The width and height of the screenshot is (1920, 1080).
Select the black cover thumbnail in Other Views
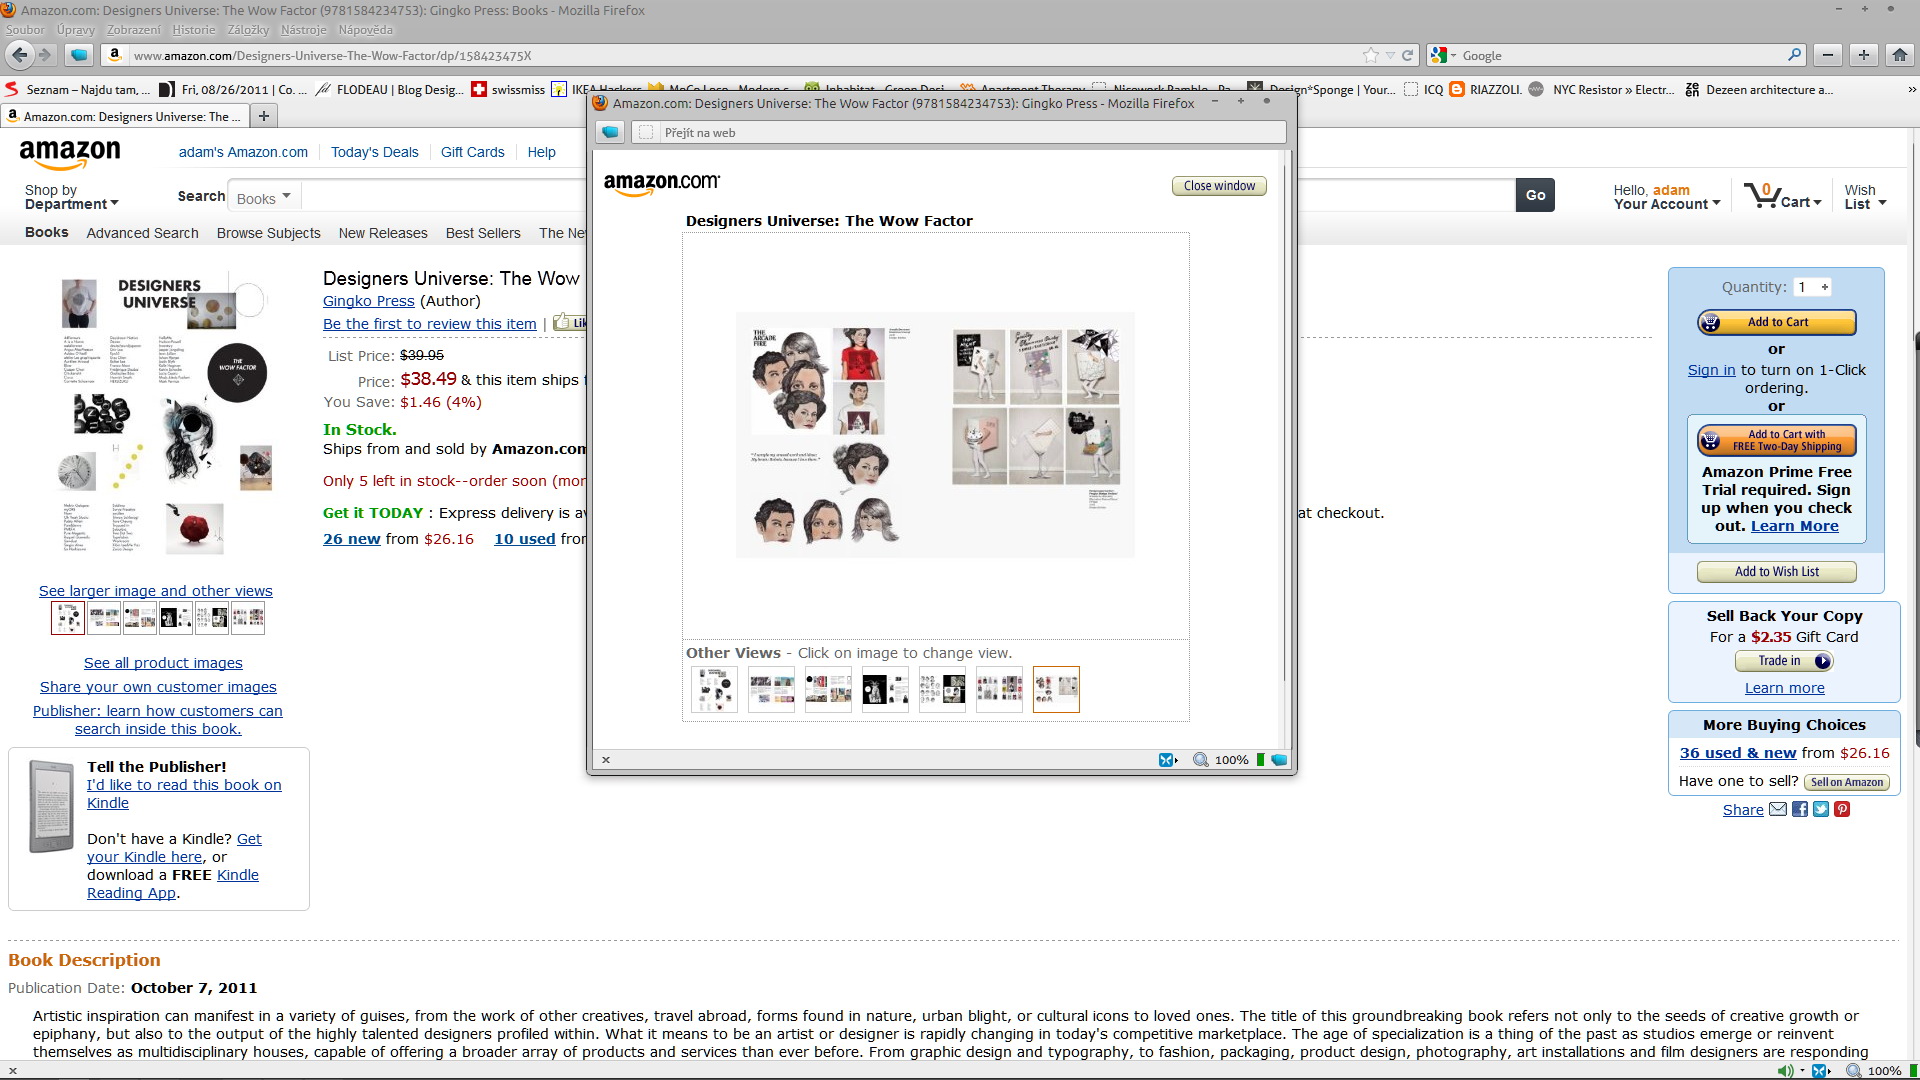885,689
